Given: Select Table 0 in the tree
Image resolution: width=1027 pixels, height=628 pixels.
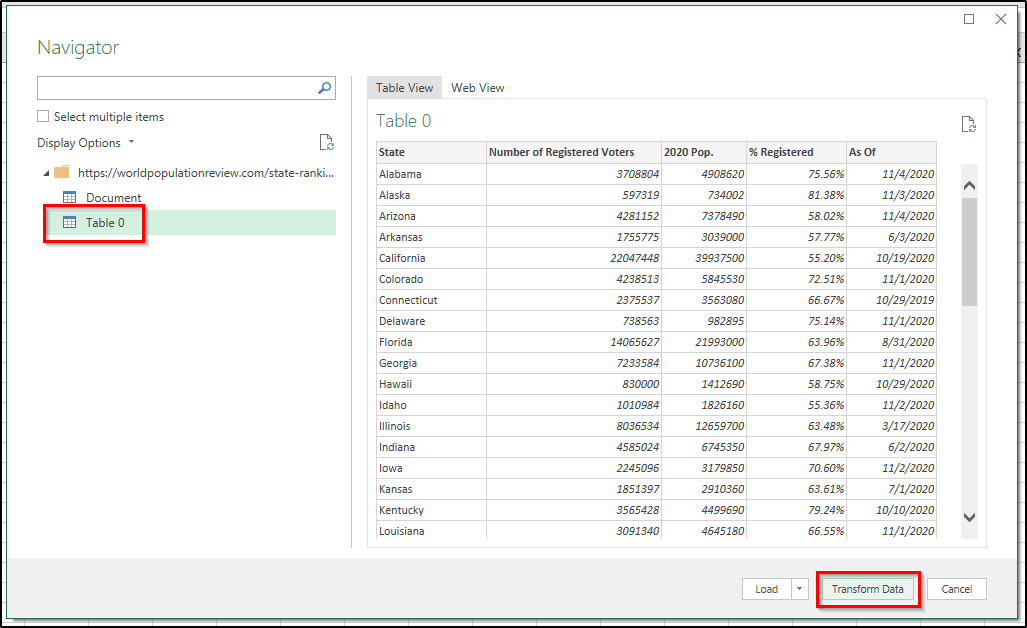Looking at the screenshot, I should coord(105,223).
